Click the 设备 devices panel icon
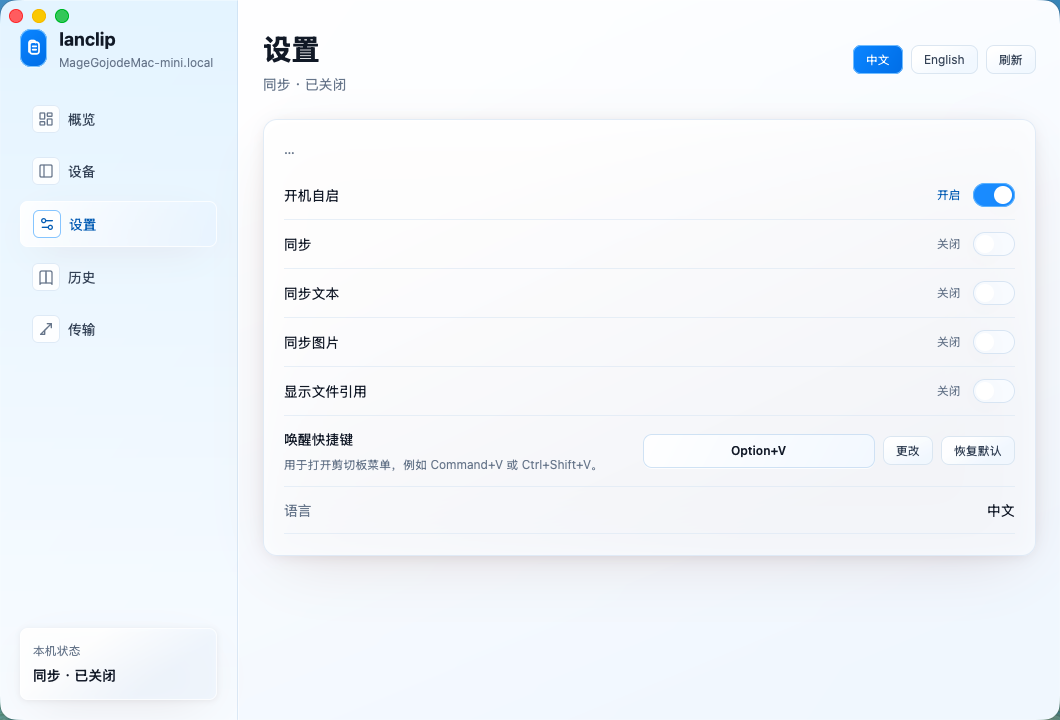1060x720 pixels. [46, 171]
